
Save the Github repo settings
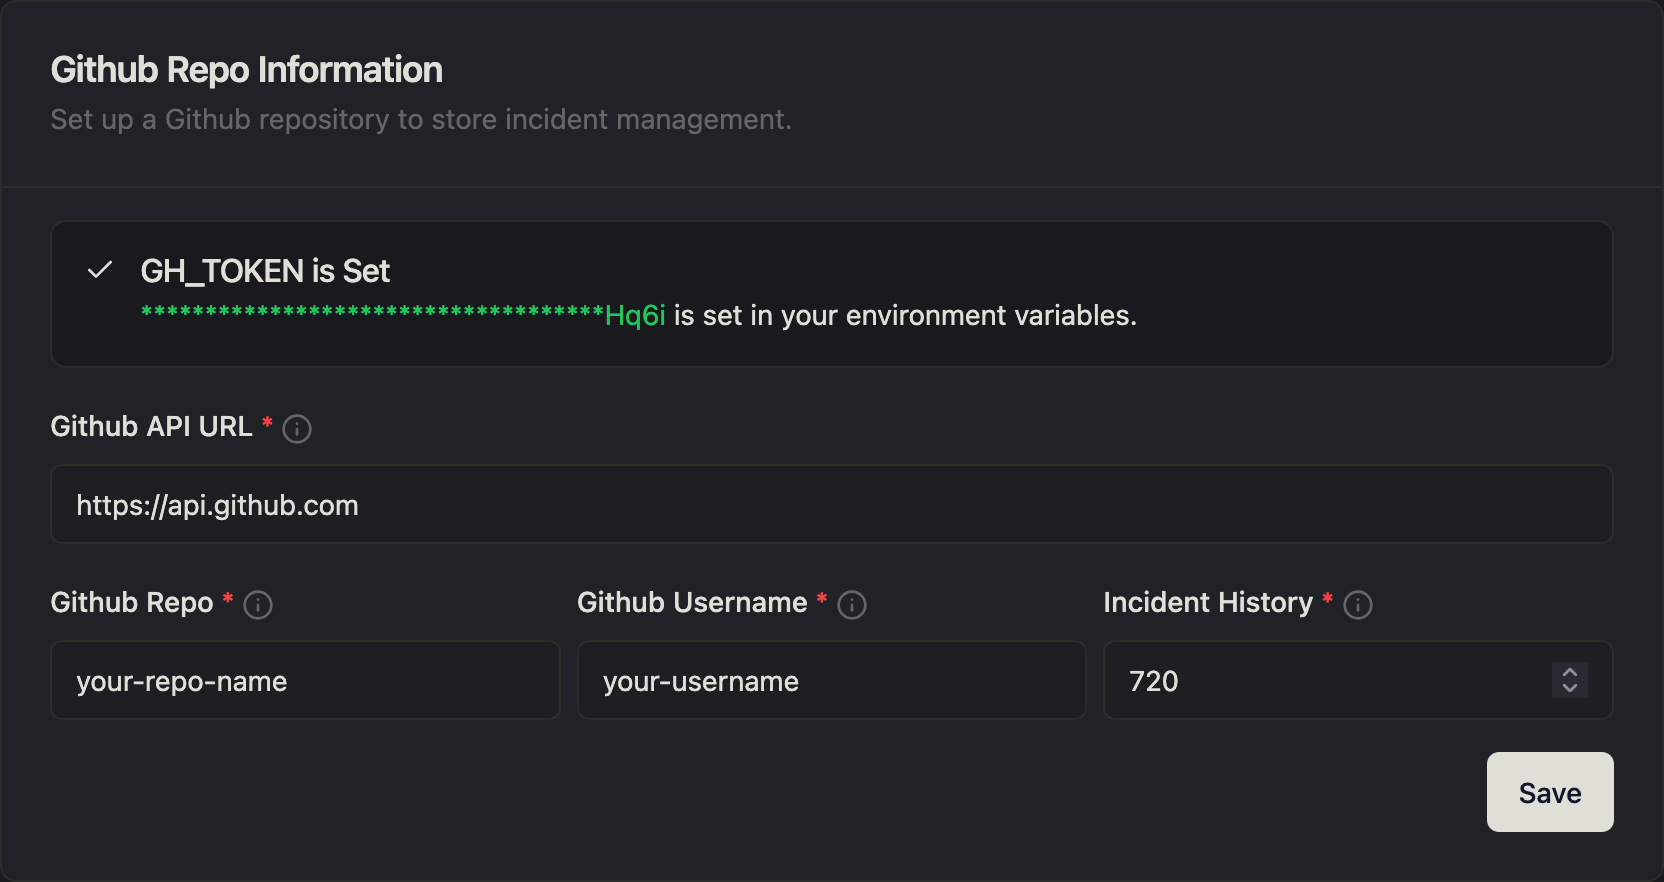(1550, 792)
